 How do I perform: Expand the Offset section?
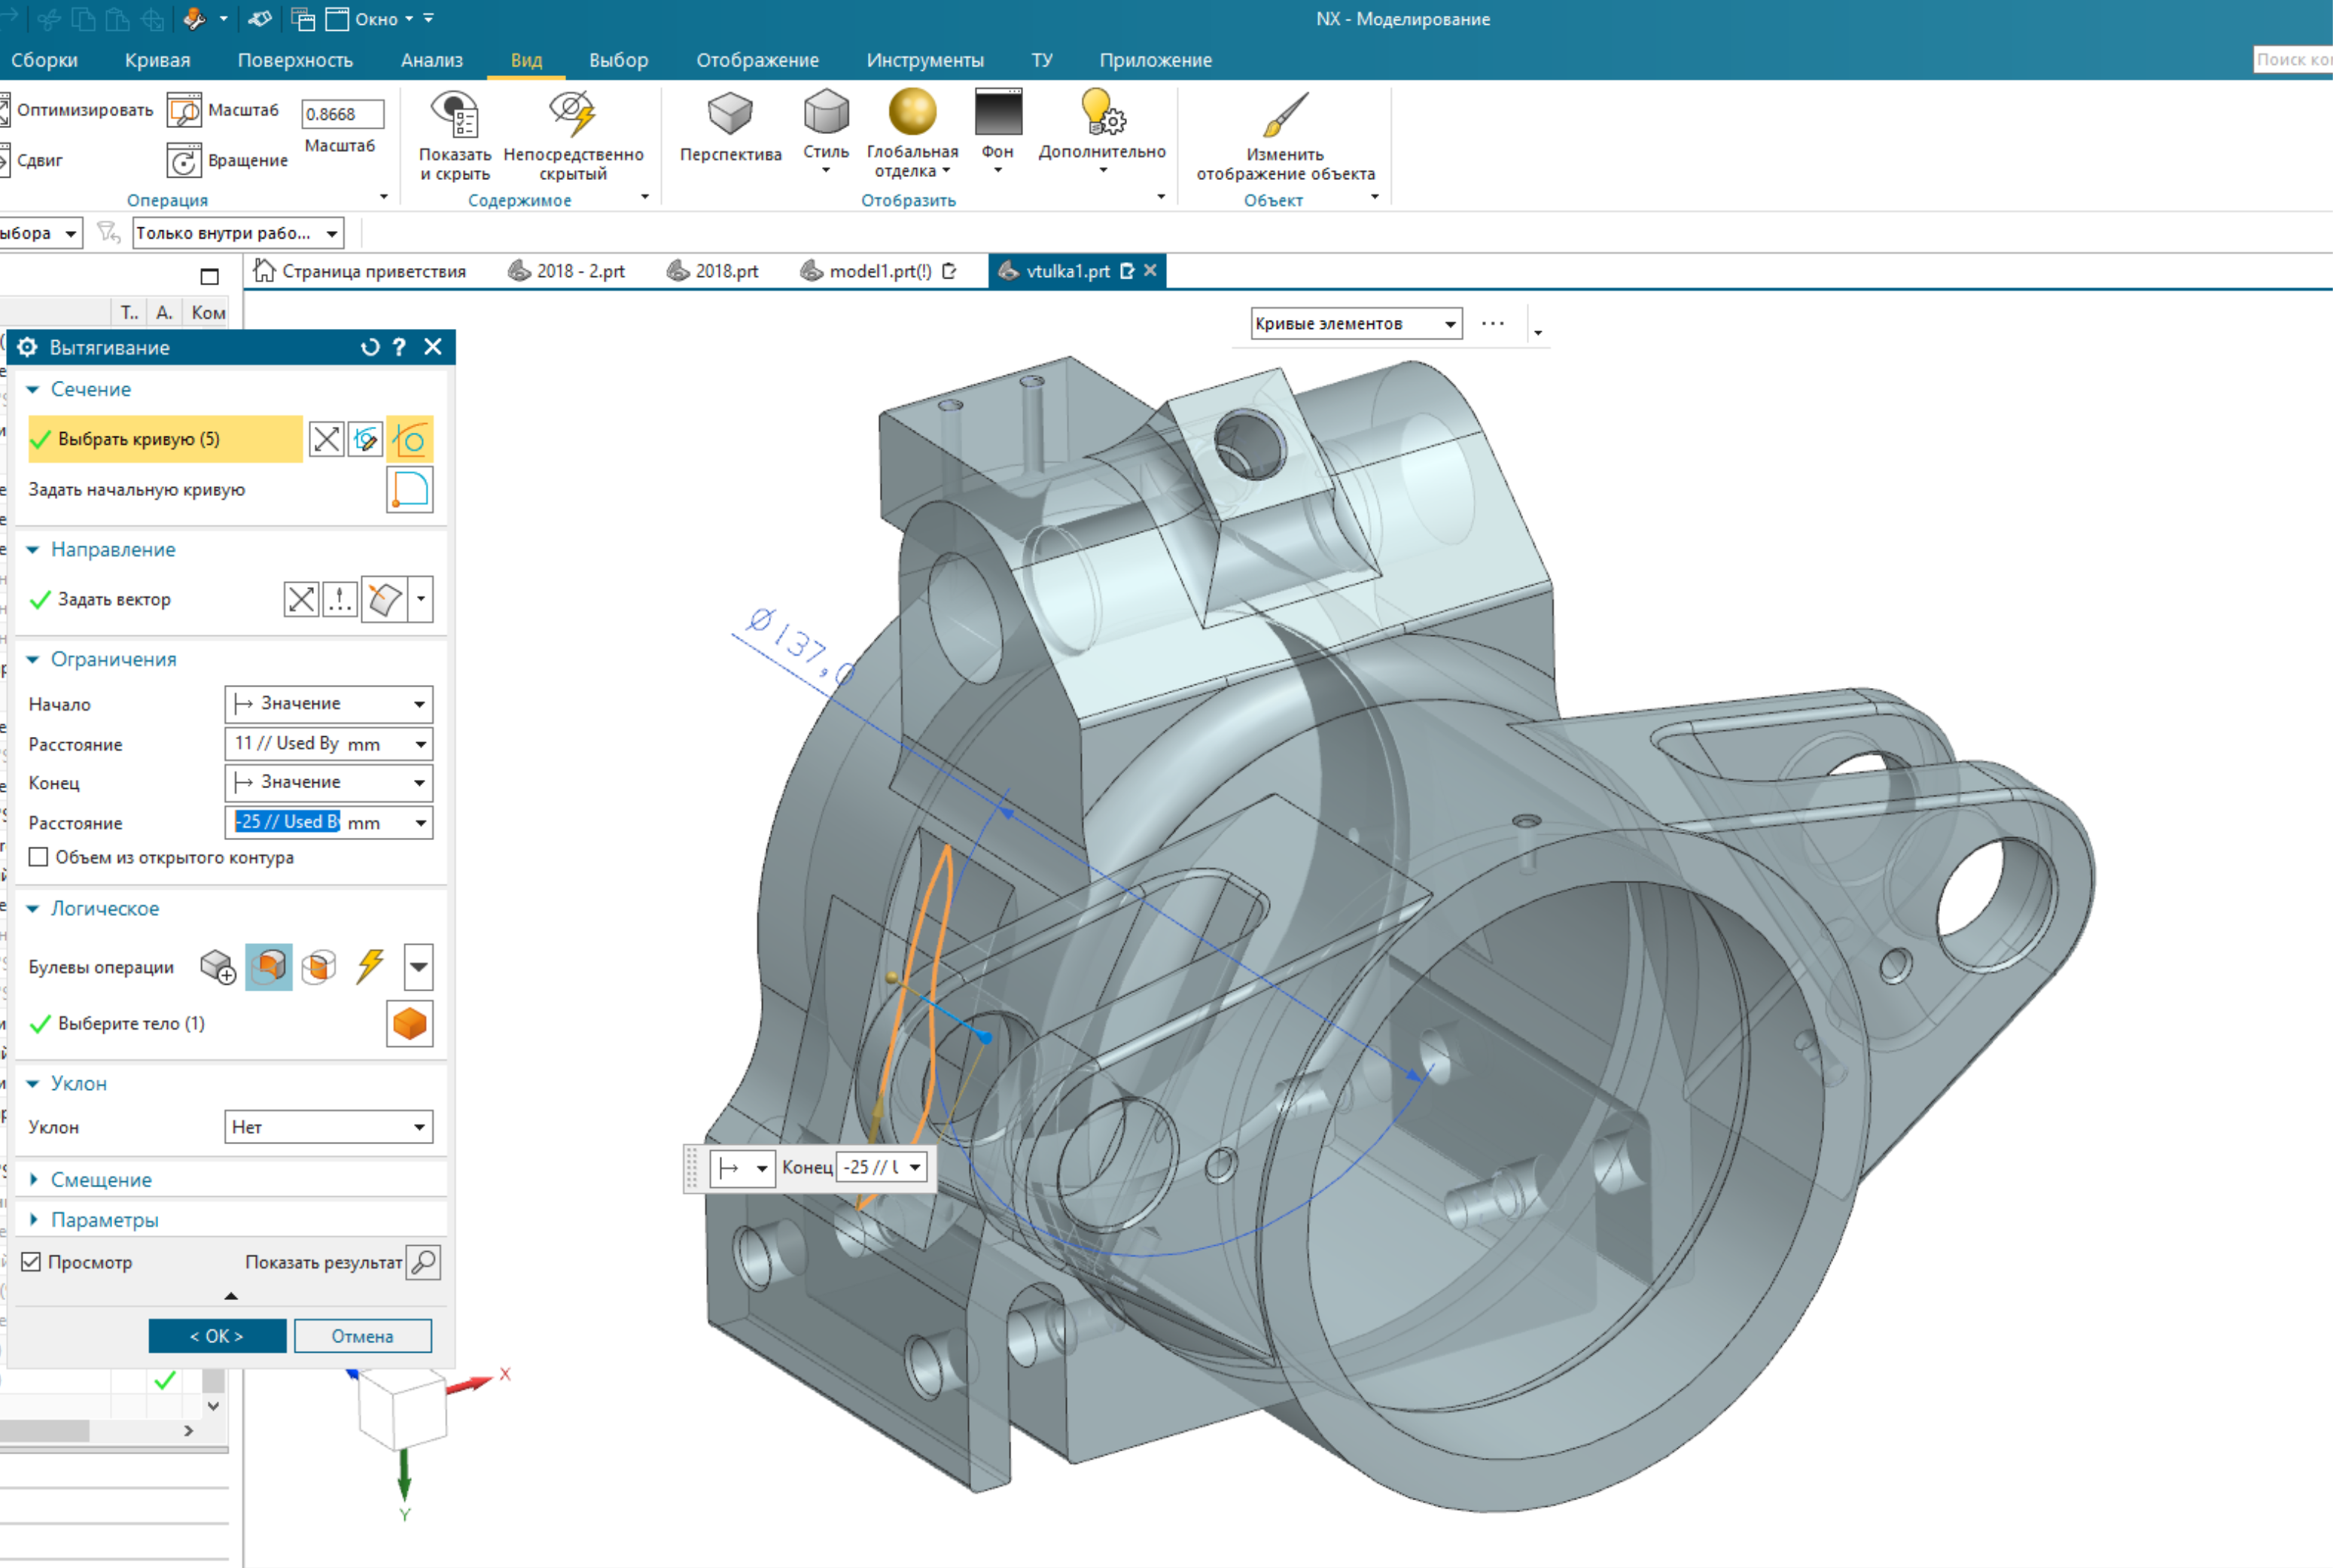100,1180
